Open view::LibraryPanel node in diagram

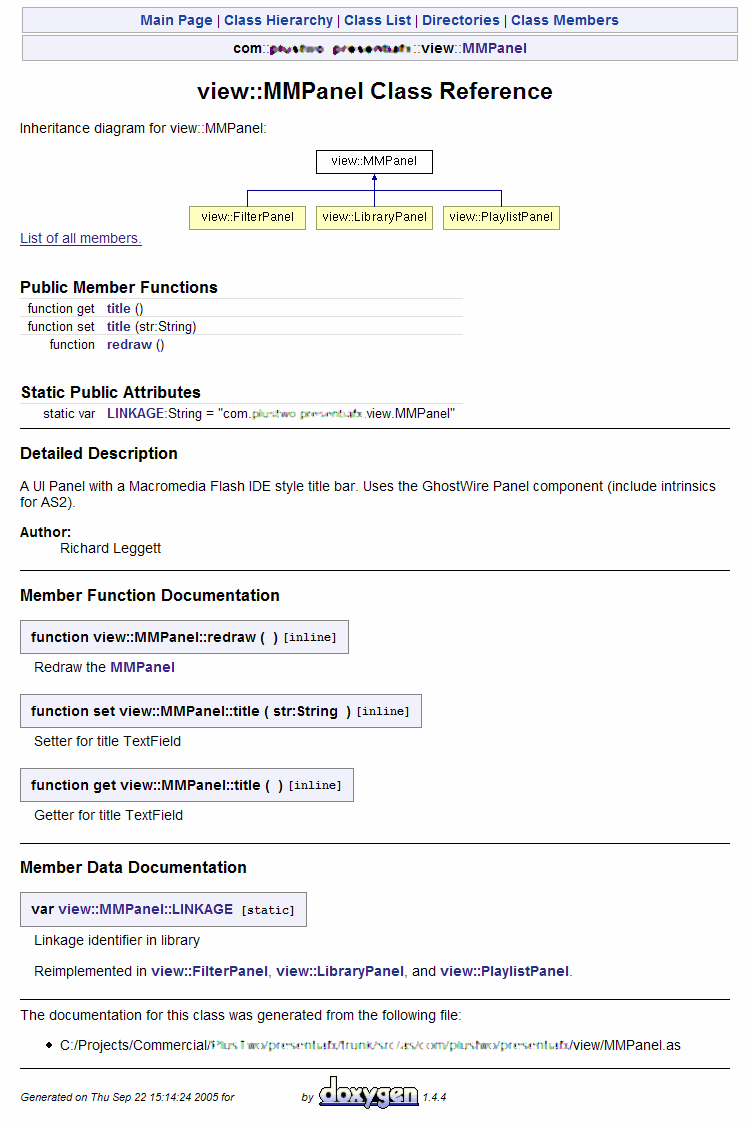coord(374,217)
